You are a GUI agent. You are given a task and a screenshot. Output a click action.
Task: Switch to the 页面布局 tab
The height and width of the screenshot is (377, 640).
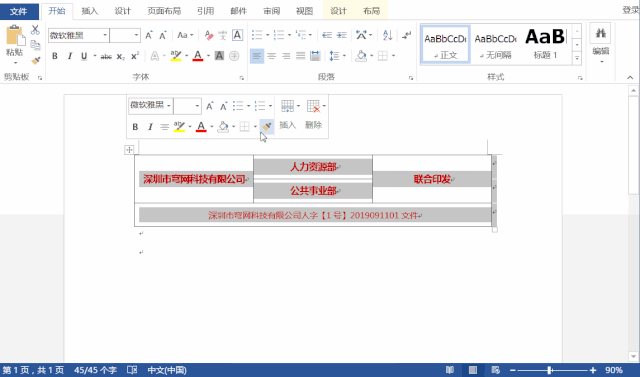(164, 11)
